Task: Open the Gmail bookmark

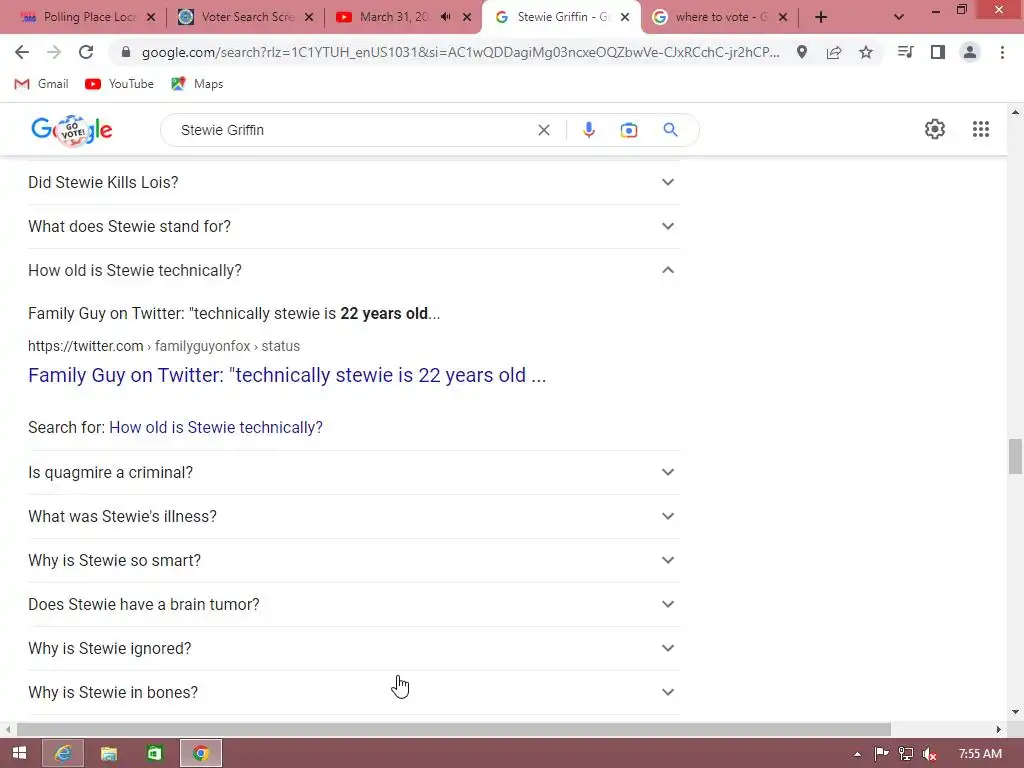Action: [41, 84]
